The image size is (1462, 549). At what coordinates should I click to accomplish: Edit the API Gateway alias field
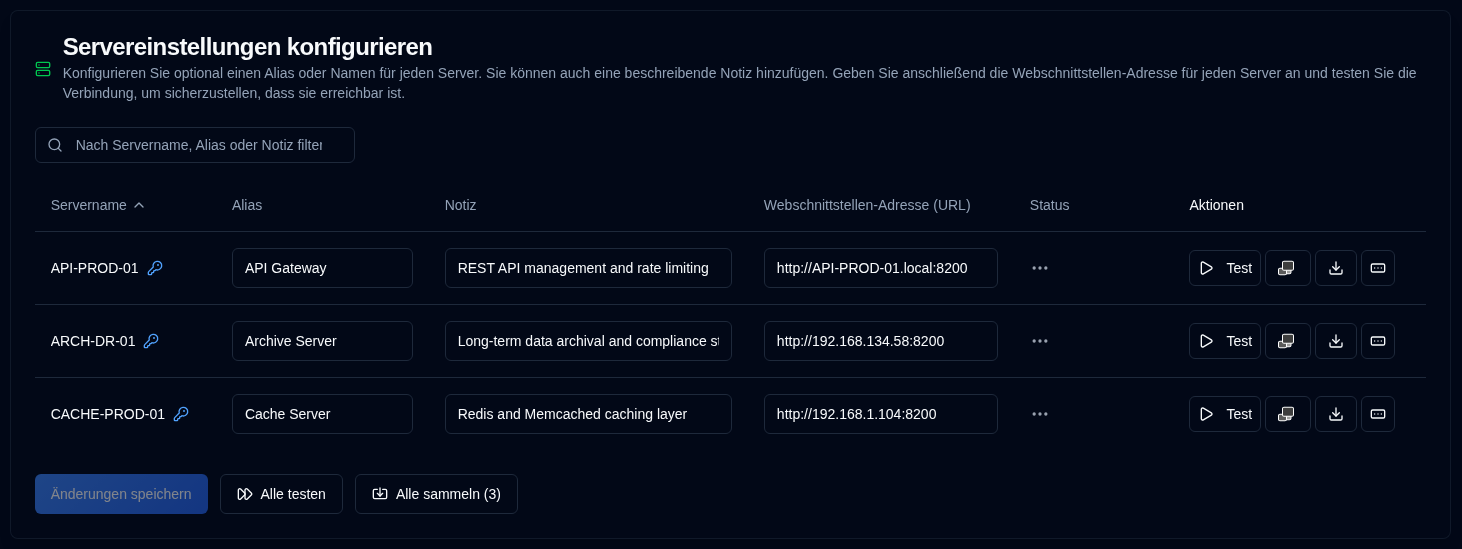(322, 268)
